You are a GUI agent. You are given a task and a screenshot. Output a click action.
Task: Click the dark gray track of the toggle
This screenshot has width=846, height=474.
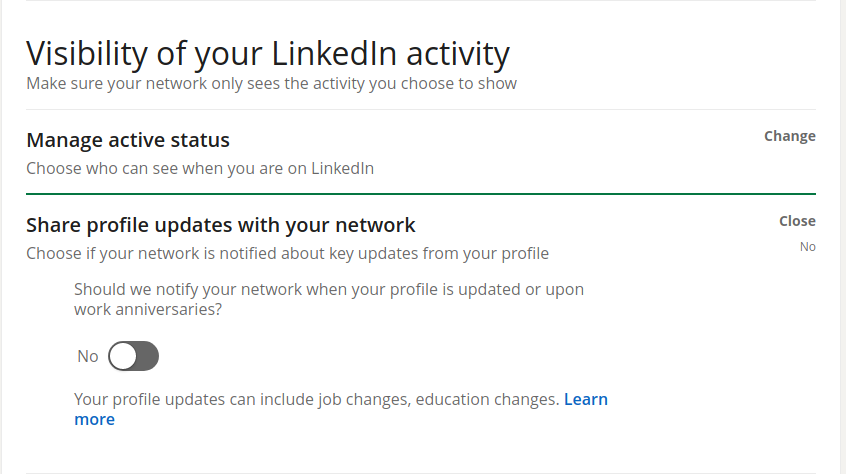(146, 356)
